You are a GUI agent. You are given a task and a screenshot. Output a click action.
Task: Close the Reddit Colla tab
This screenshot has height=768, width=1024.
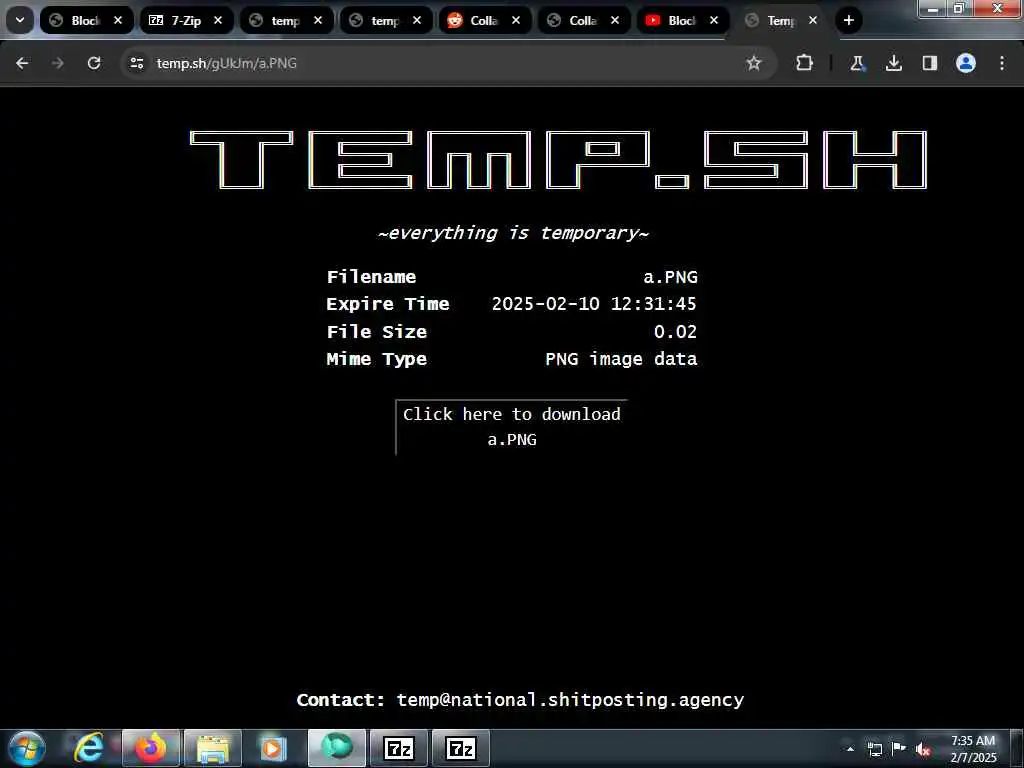(516, 20)
